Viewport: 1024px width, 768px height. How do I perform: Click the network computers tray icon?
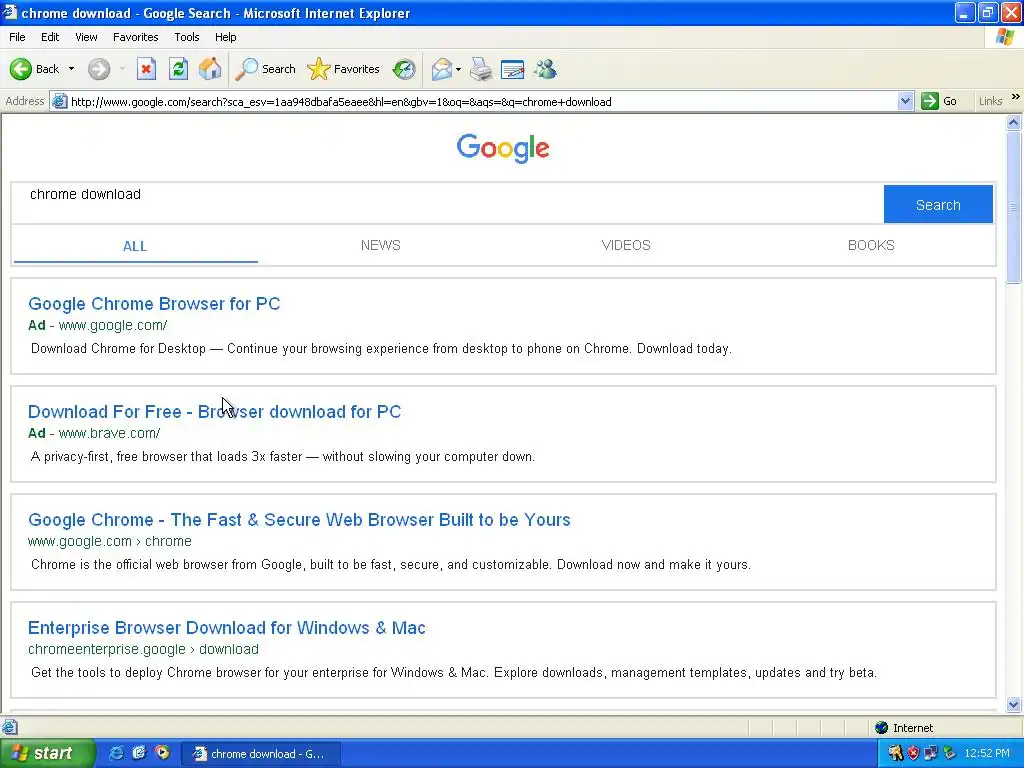coord(931,754)
